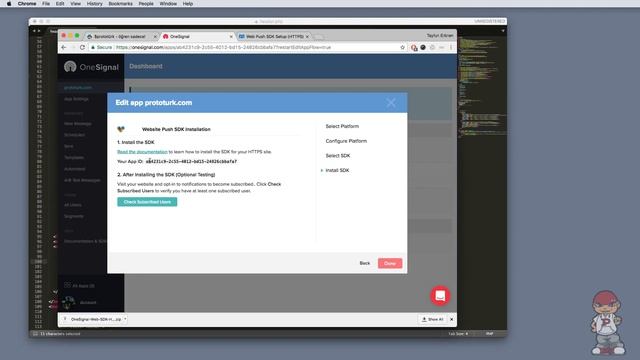The image size is (640, 360).
Task: Open the People menu
Action: tap(146, 4)
